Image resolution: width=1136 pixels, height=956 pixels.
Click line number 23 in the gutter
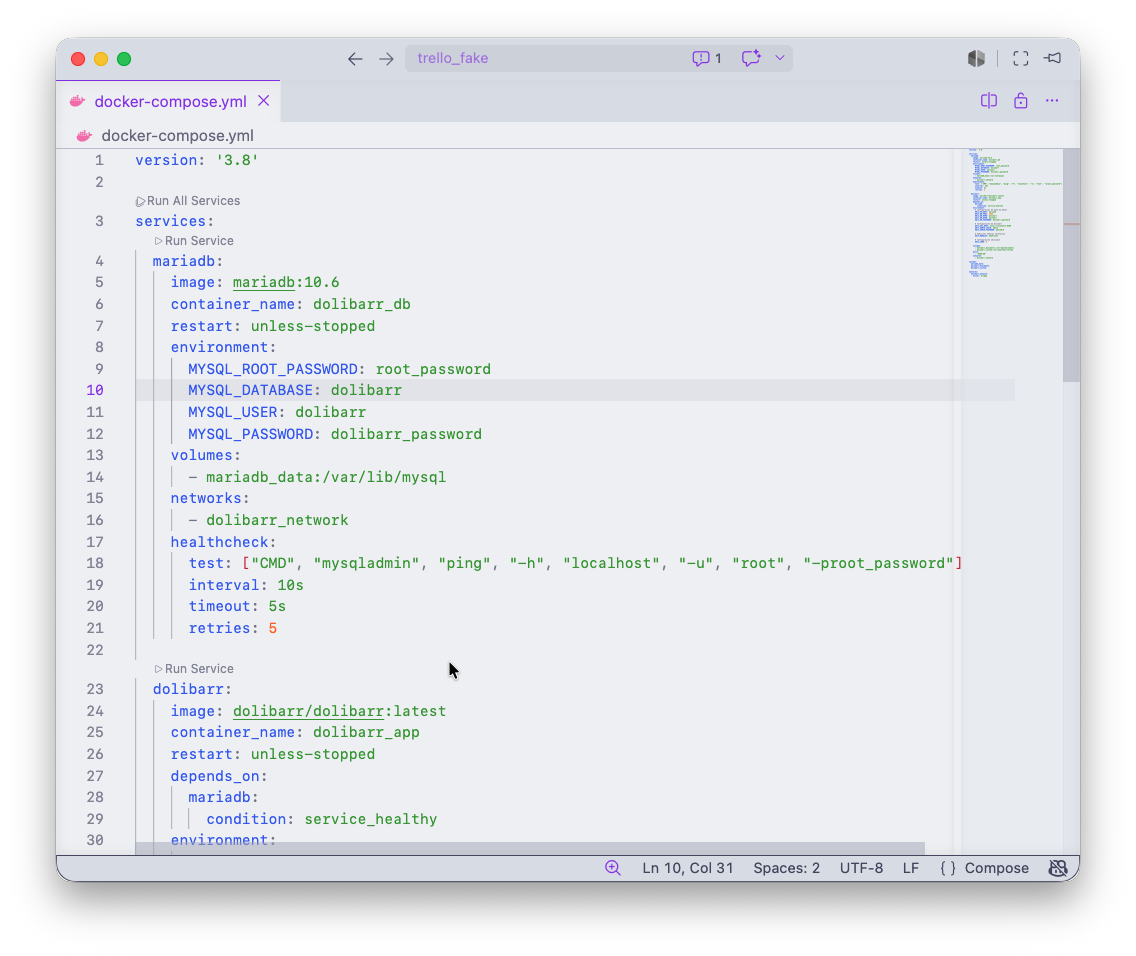(x=95, y=689)
